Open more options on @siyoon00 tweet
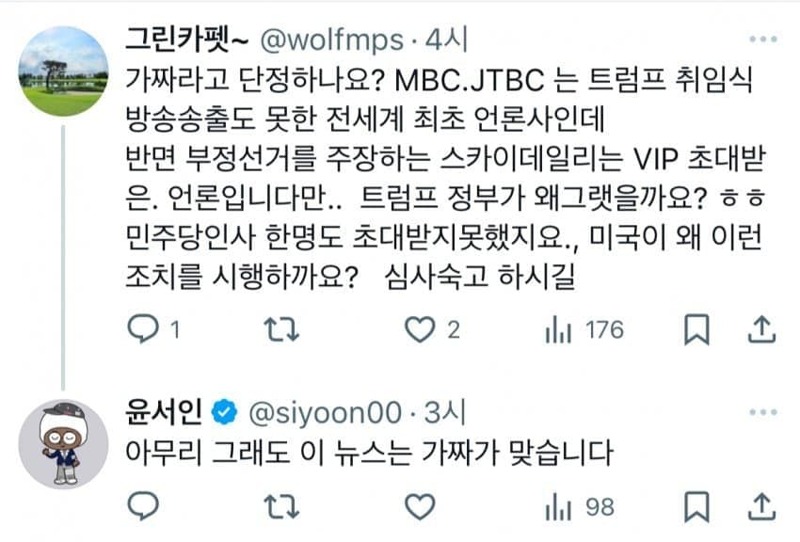The height and width of the screenshot is (542, 800). pyautogui.click(x=763, y=412)
